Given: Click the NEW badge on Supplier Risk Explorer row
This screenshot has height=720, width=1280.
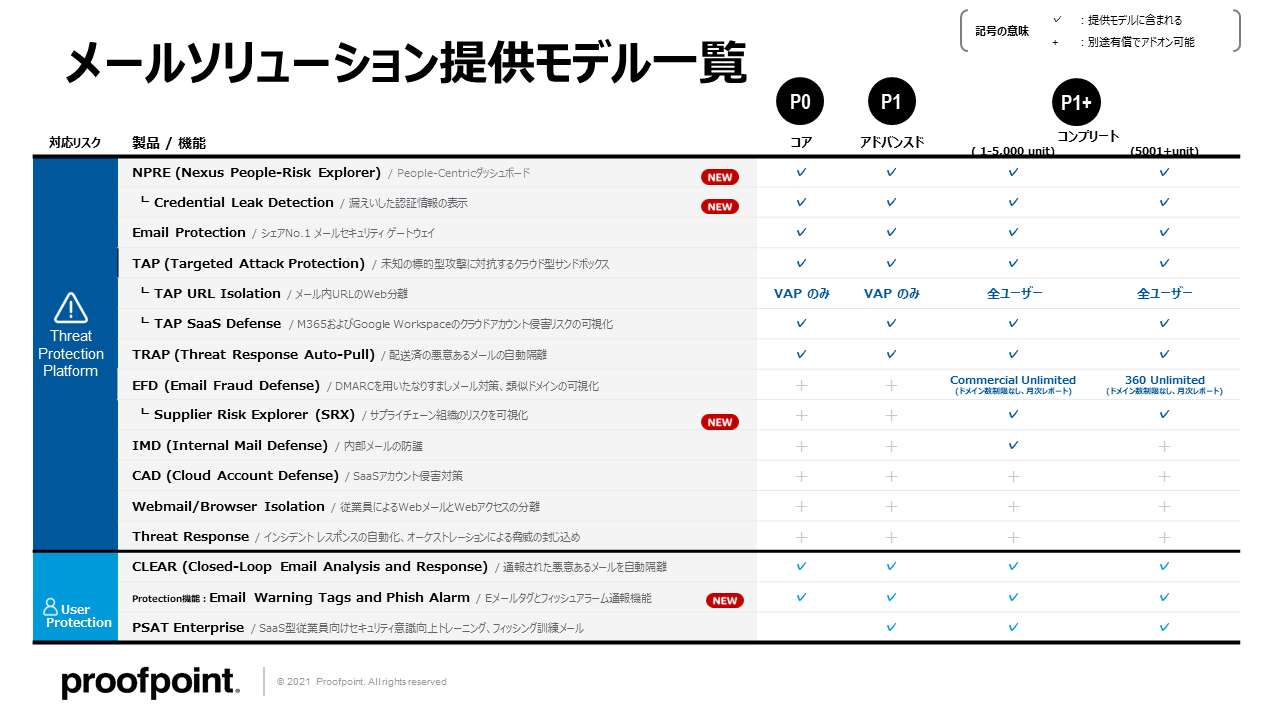Looking at the screenshot, I should point(720,422).
